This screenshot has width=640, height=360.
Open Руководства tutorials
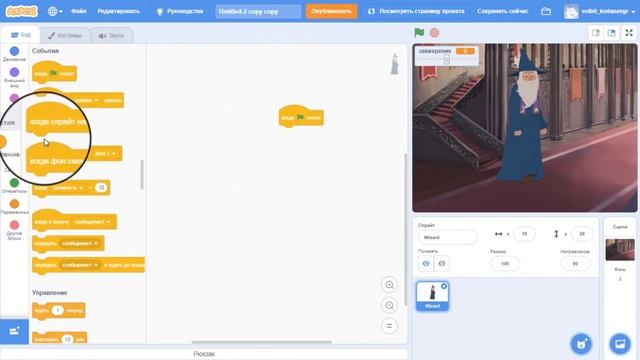(180, 11)
